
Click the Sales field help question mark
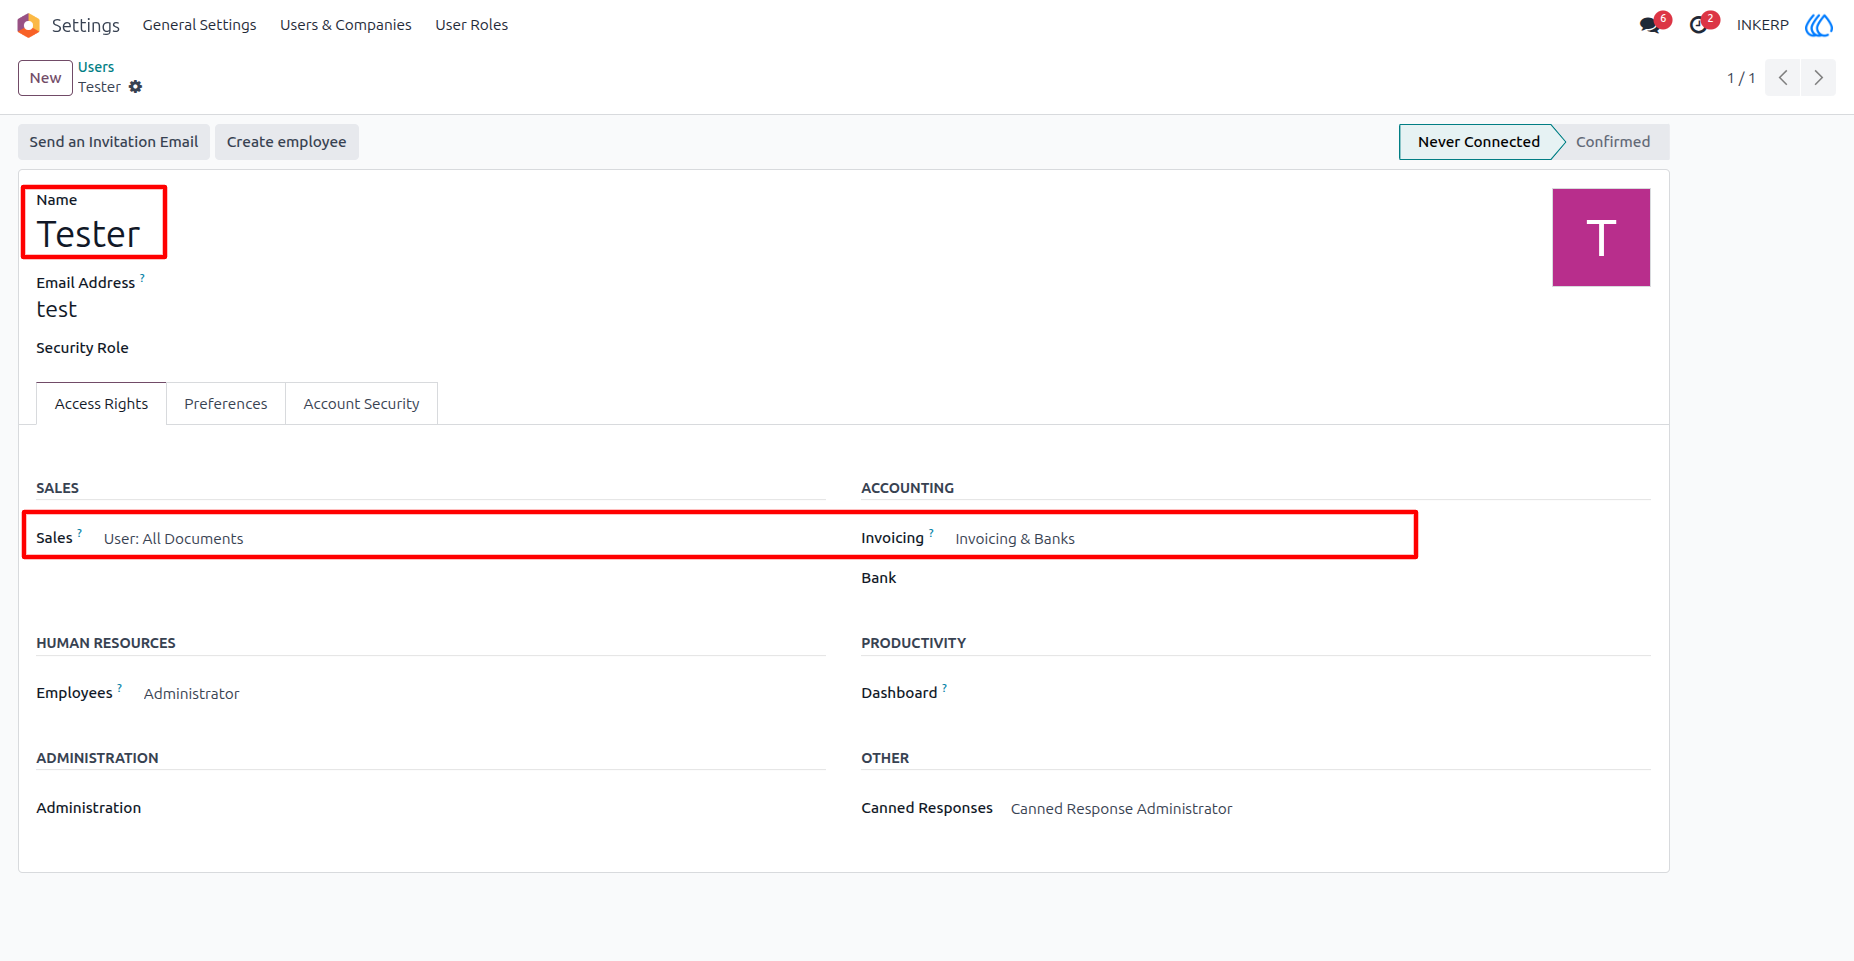click(80, 533)
